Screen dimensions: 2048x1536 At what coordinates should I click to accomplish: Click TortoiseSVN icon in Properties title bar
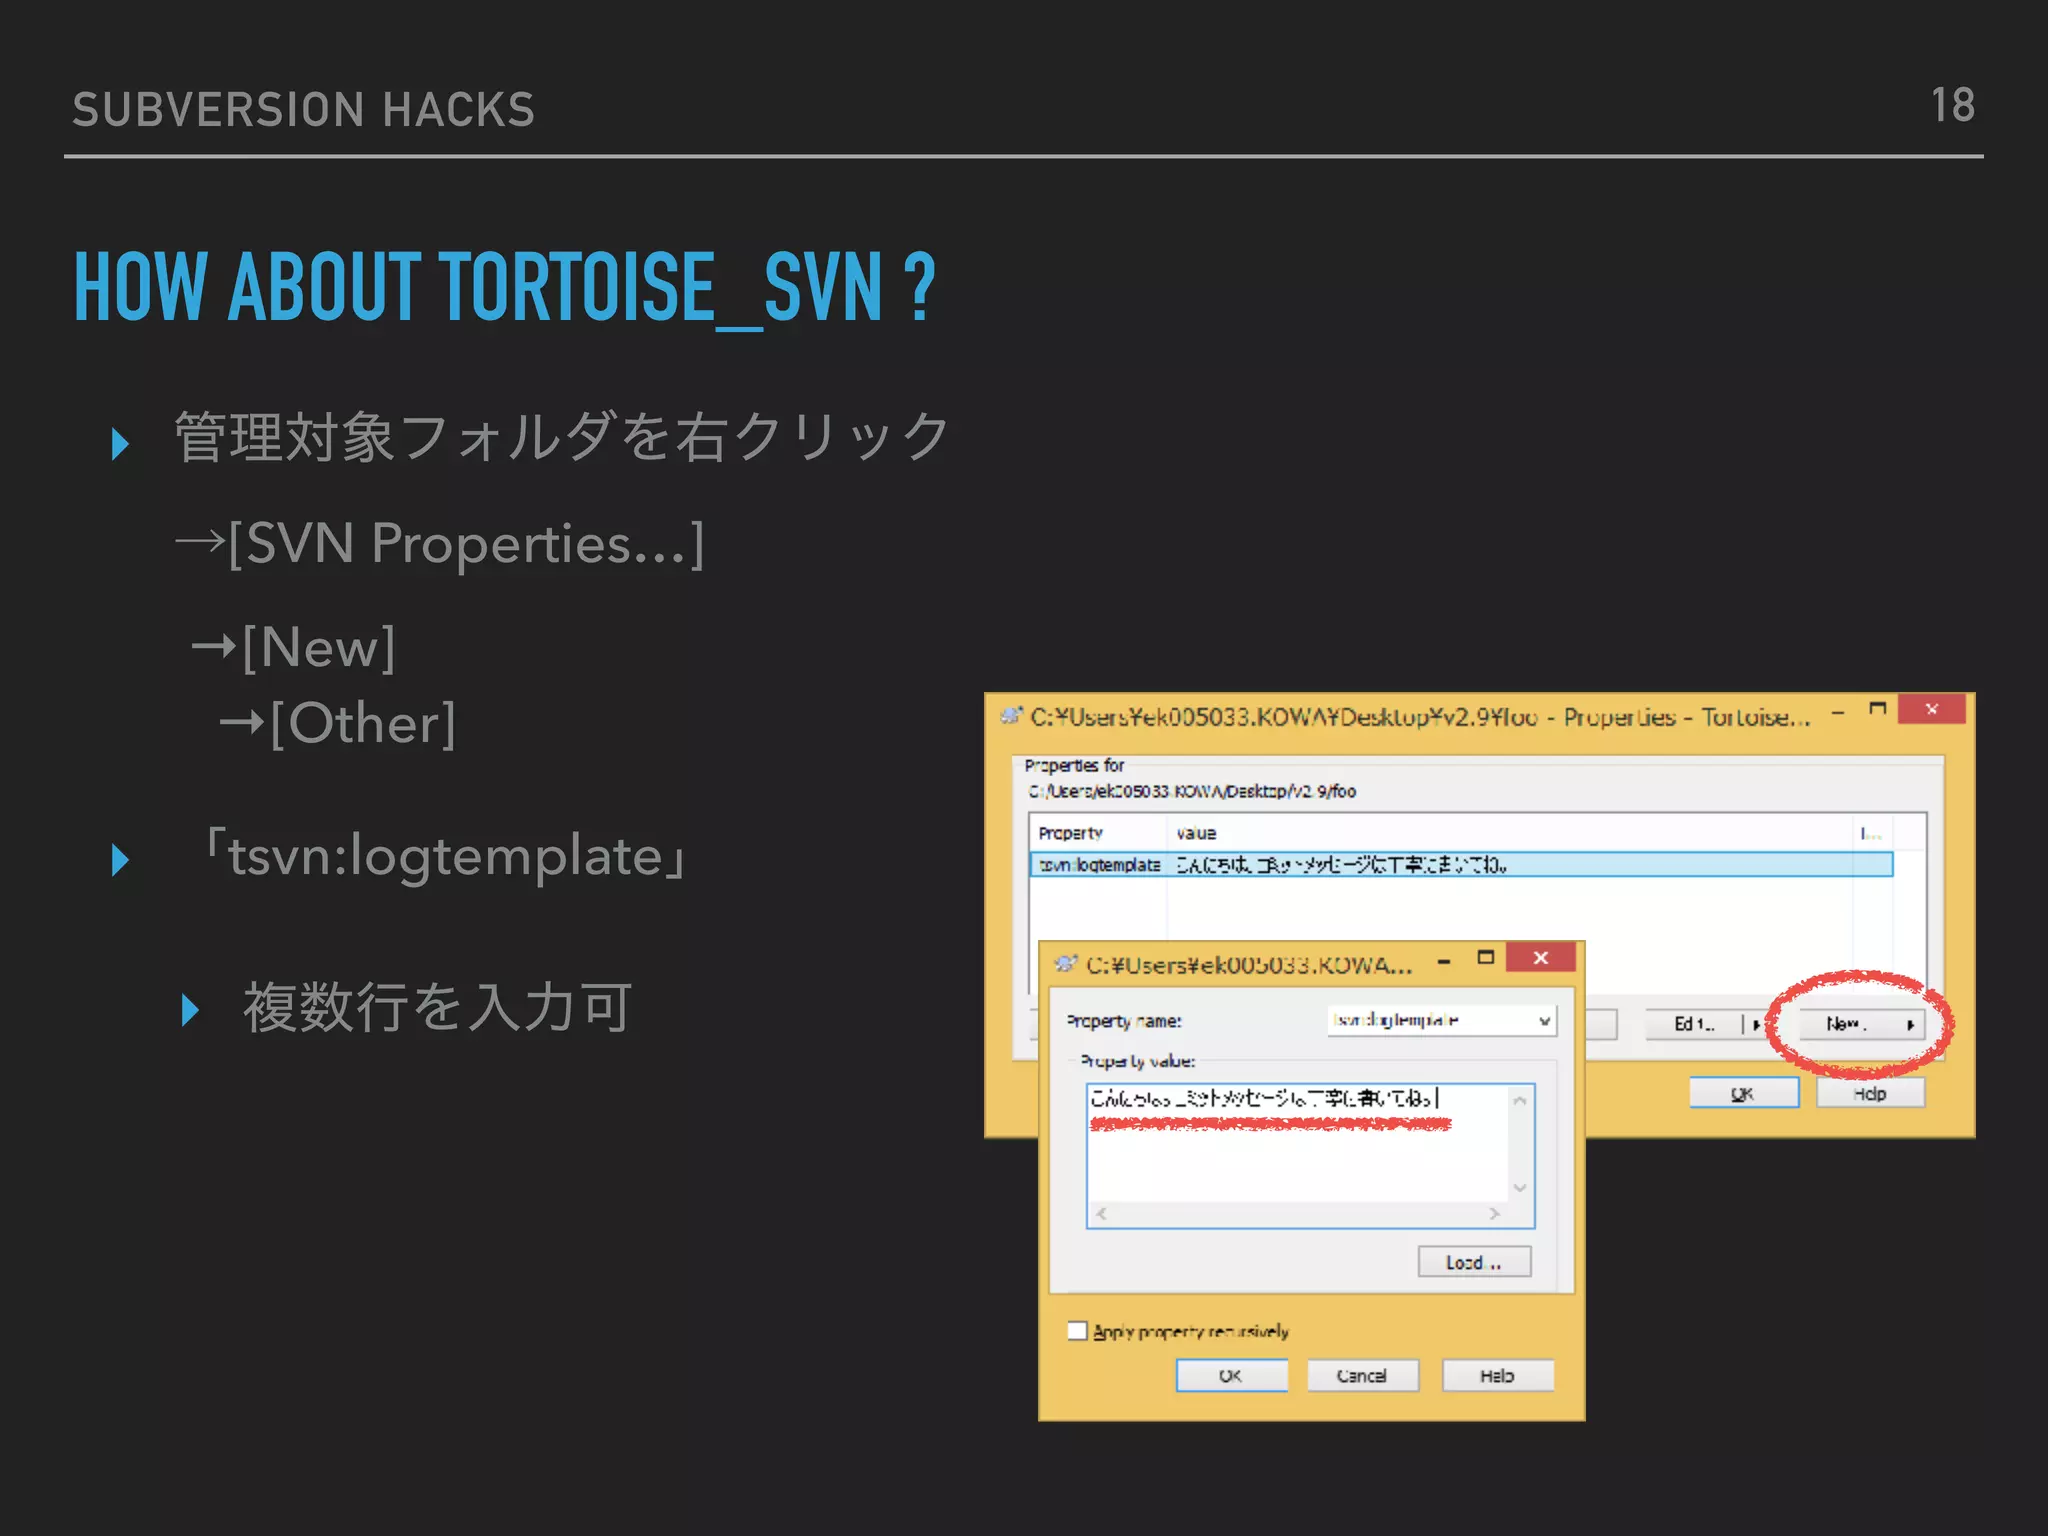tap(1012, 716)
